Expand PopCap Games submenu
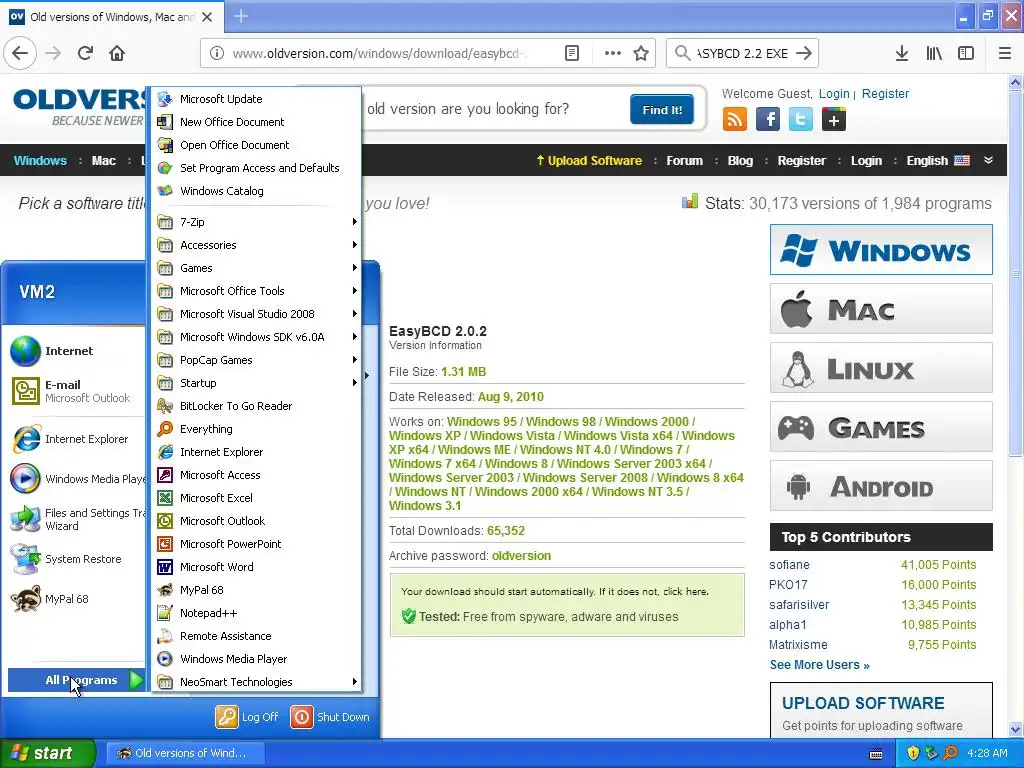 257,360
